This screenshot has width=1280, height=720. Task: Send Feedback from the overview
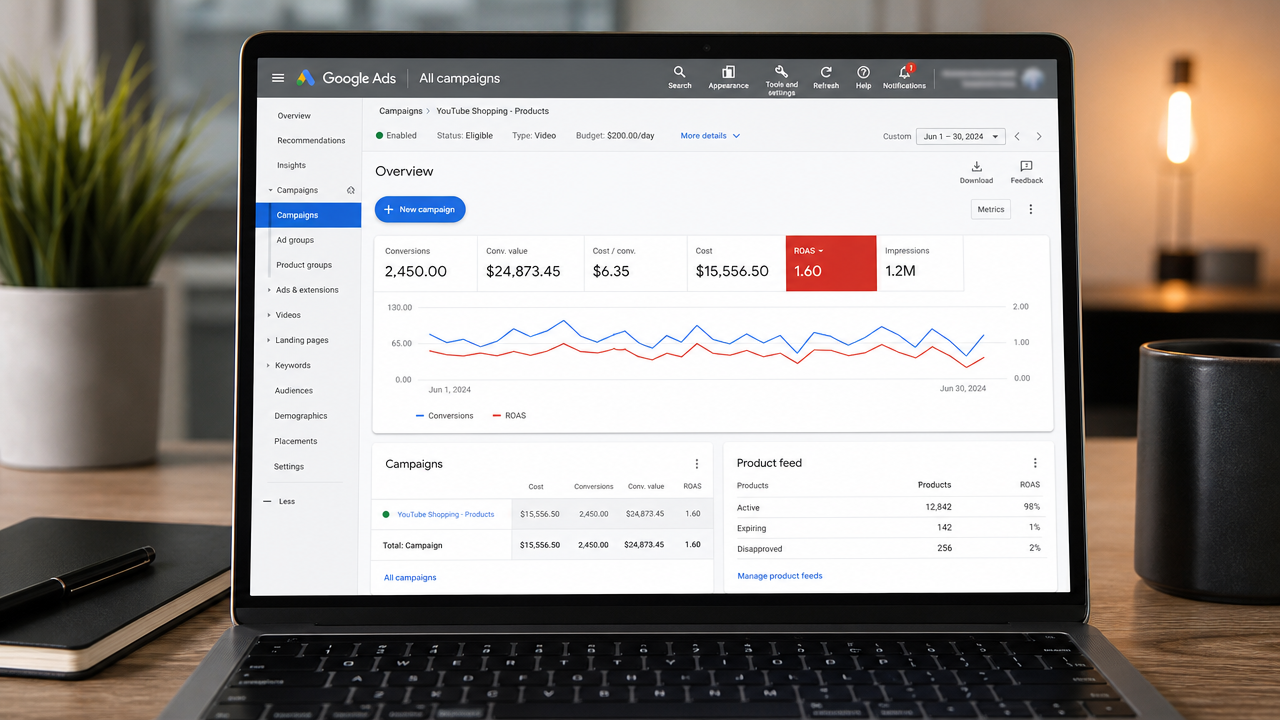click(x=1027, y=172)
